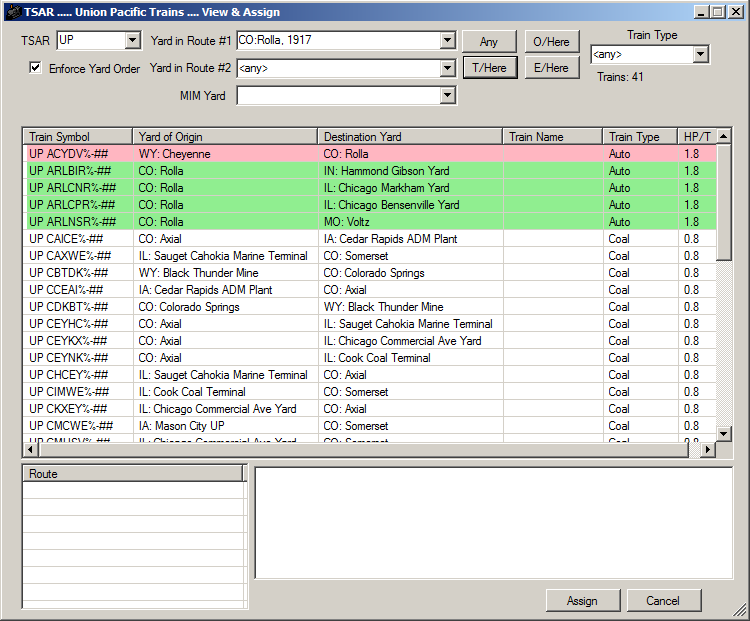Sort by Destination Yard column header
Image resolution: width=750 pixels, height=621 pixels.
click(410, 137)
